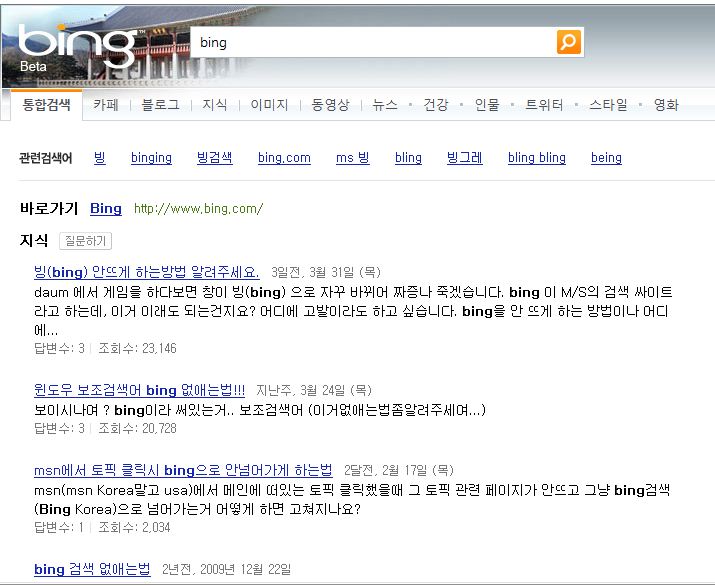Open result 빙(bing) 안뜨게 하는방법 알려주세요
Screen dimensions: 715x586
click(x=146, y=272)
